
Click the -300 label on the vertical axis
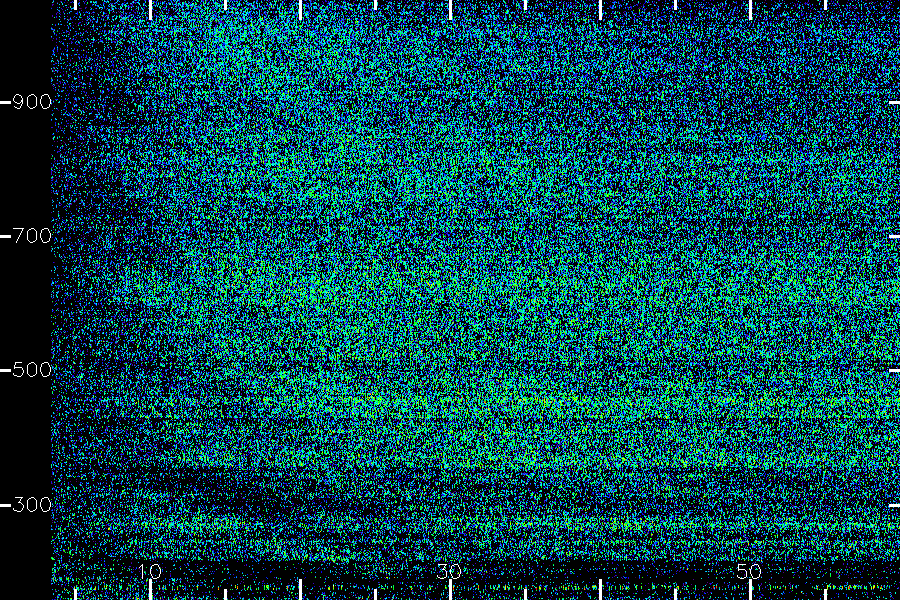coord(27,505)
